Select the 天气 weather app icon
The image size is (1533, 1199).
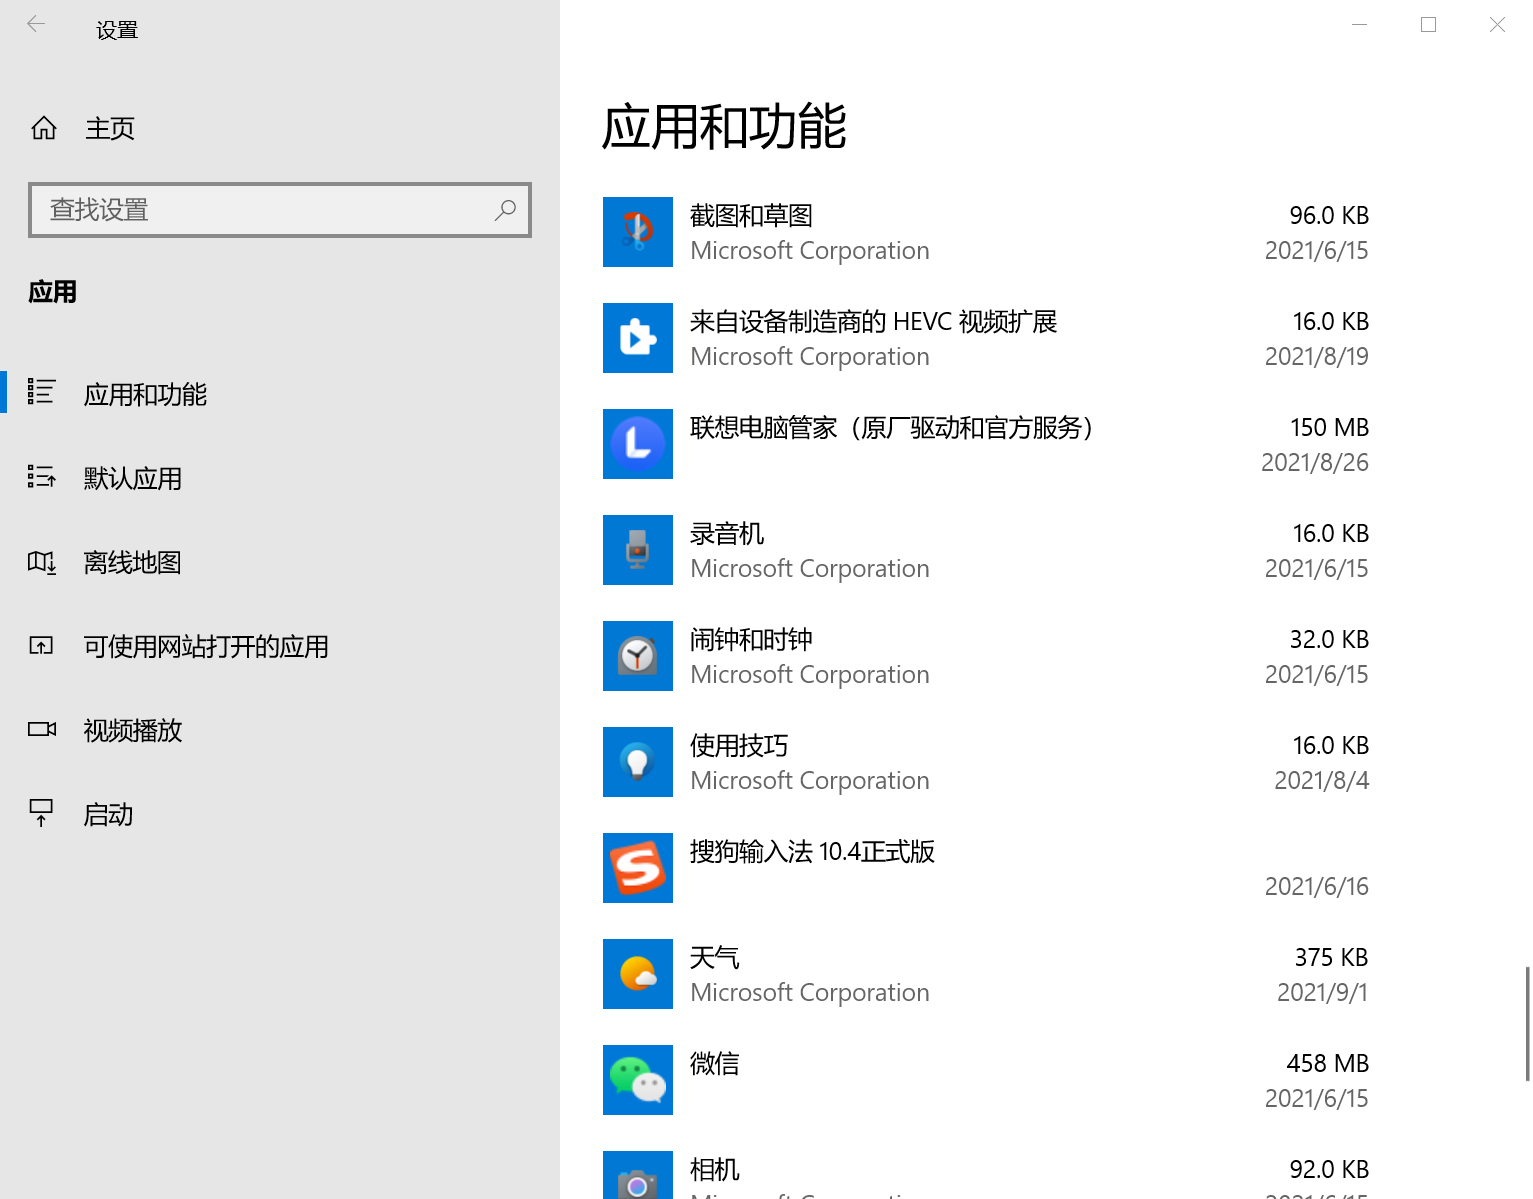point(637,974)
